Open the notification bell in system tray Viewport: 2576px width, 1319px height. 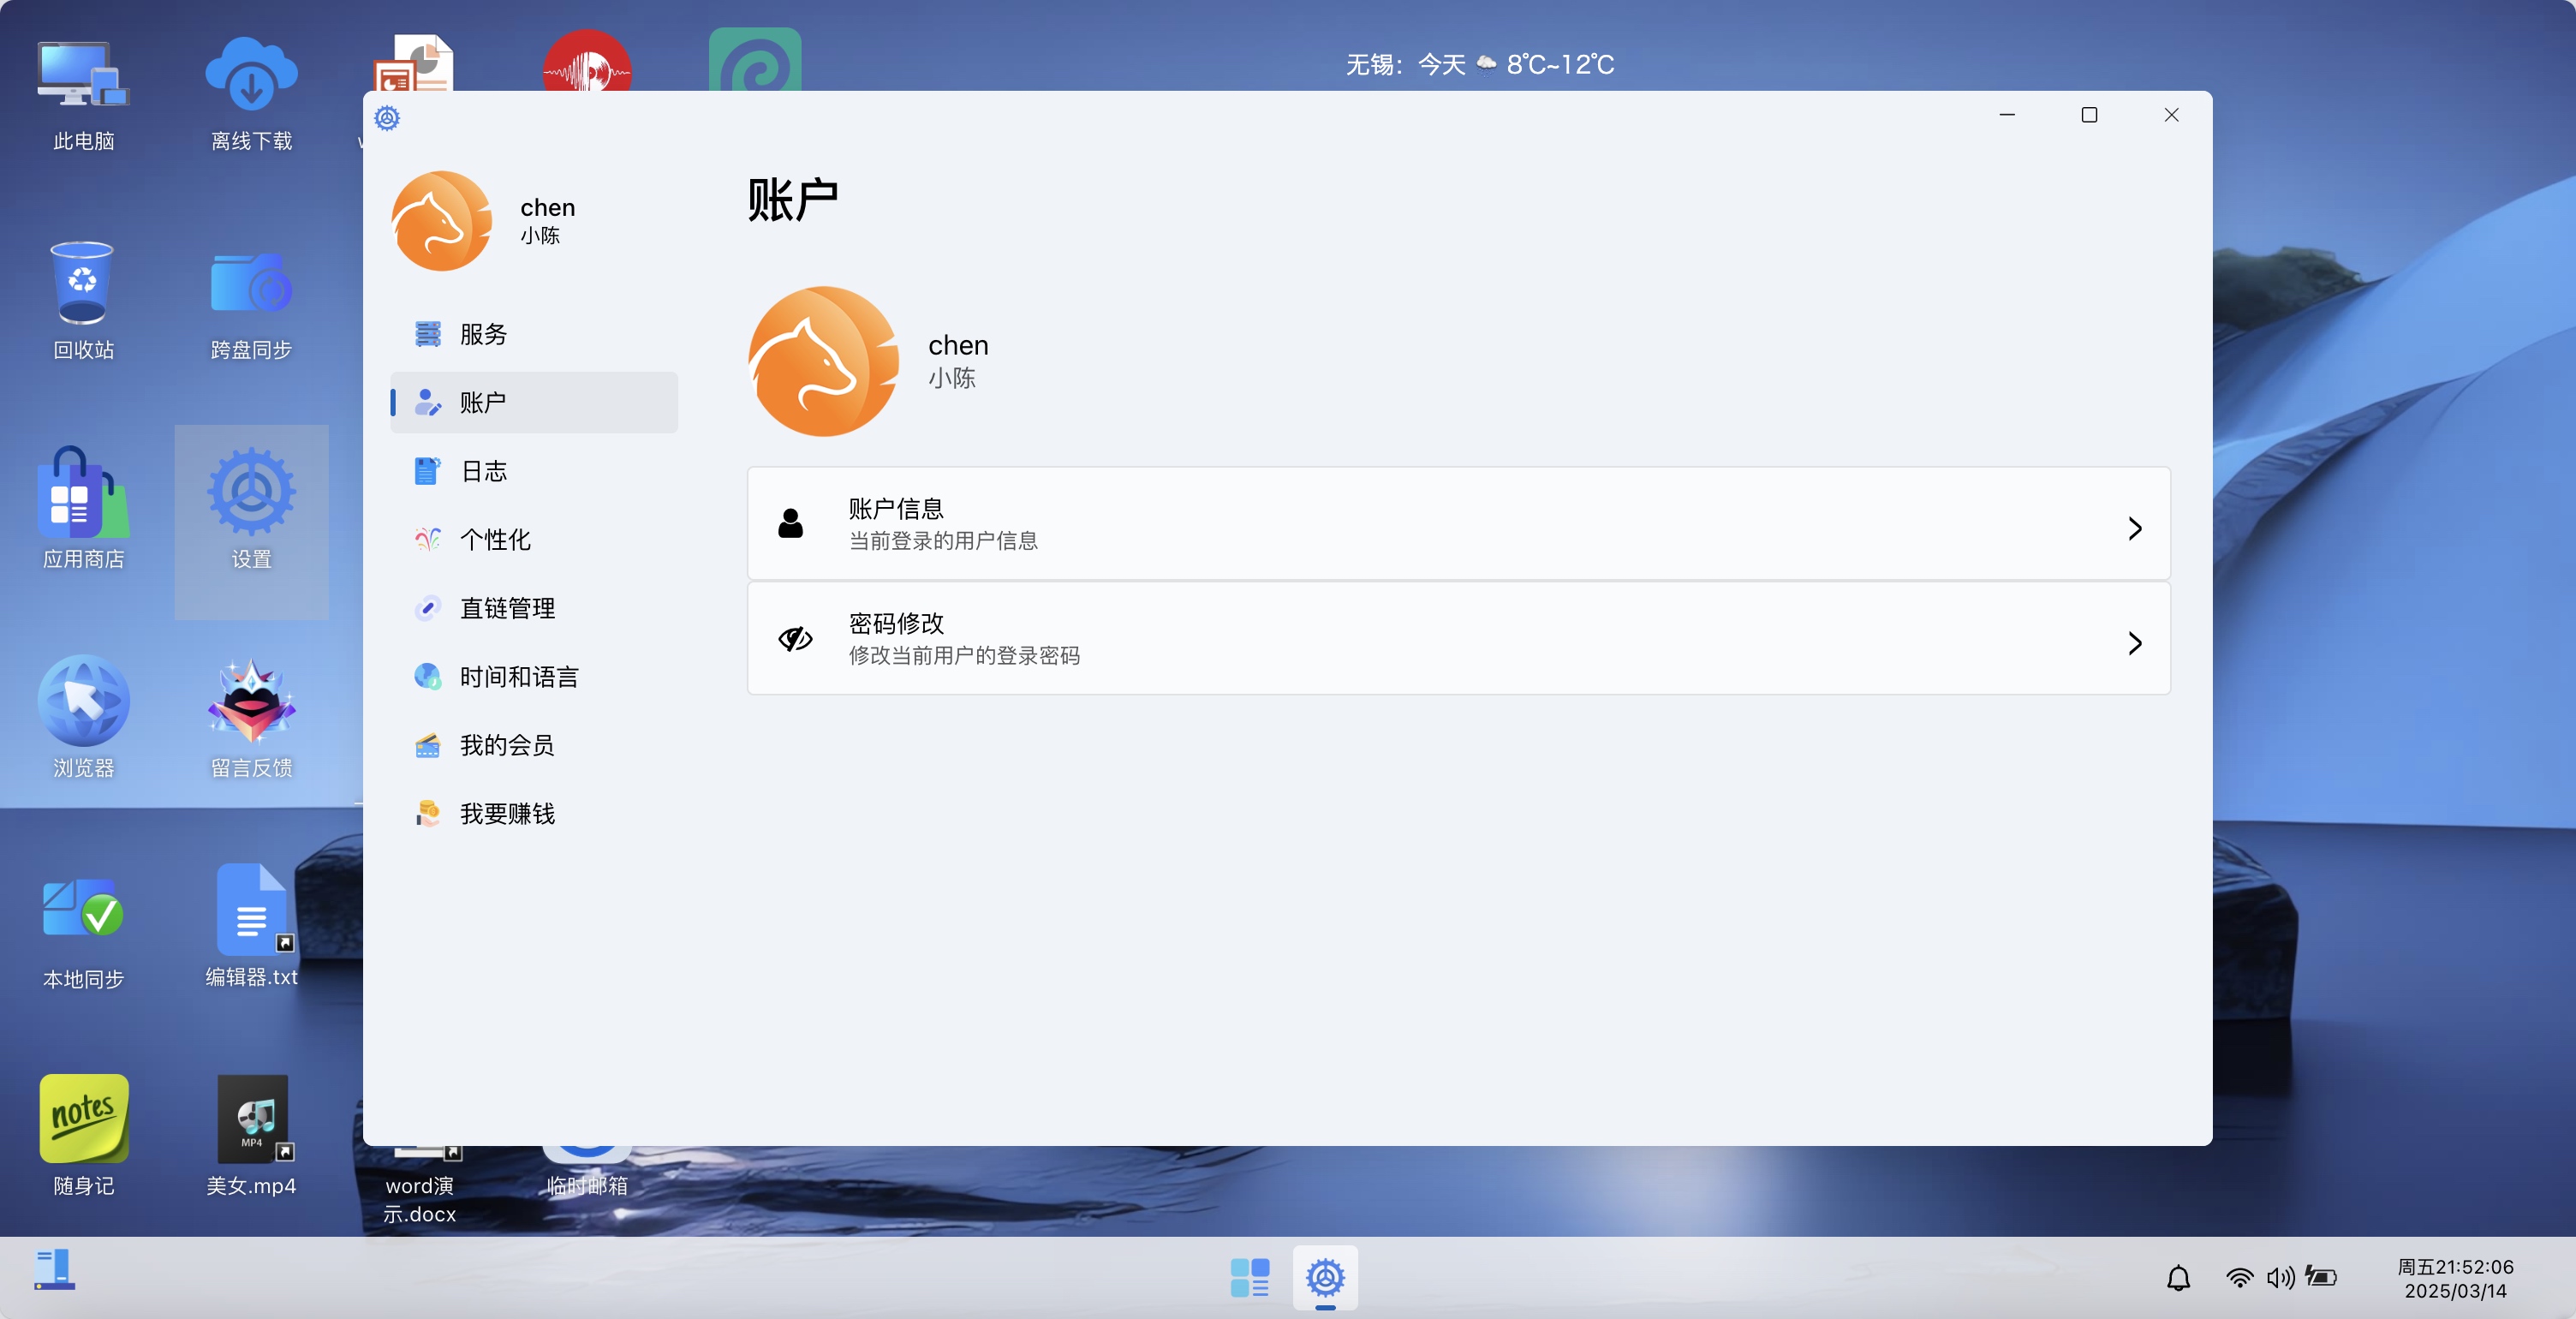(2180, 1278)
